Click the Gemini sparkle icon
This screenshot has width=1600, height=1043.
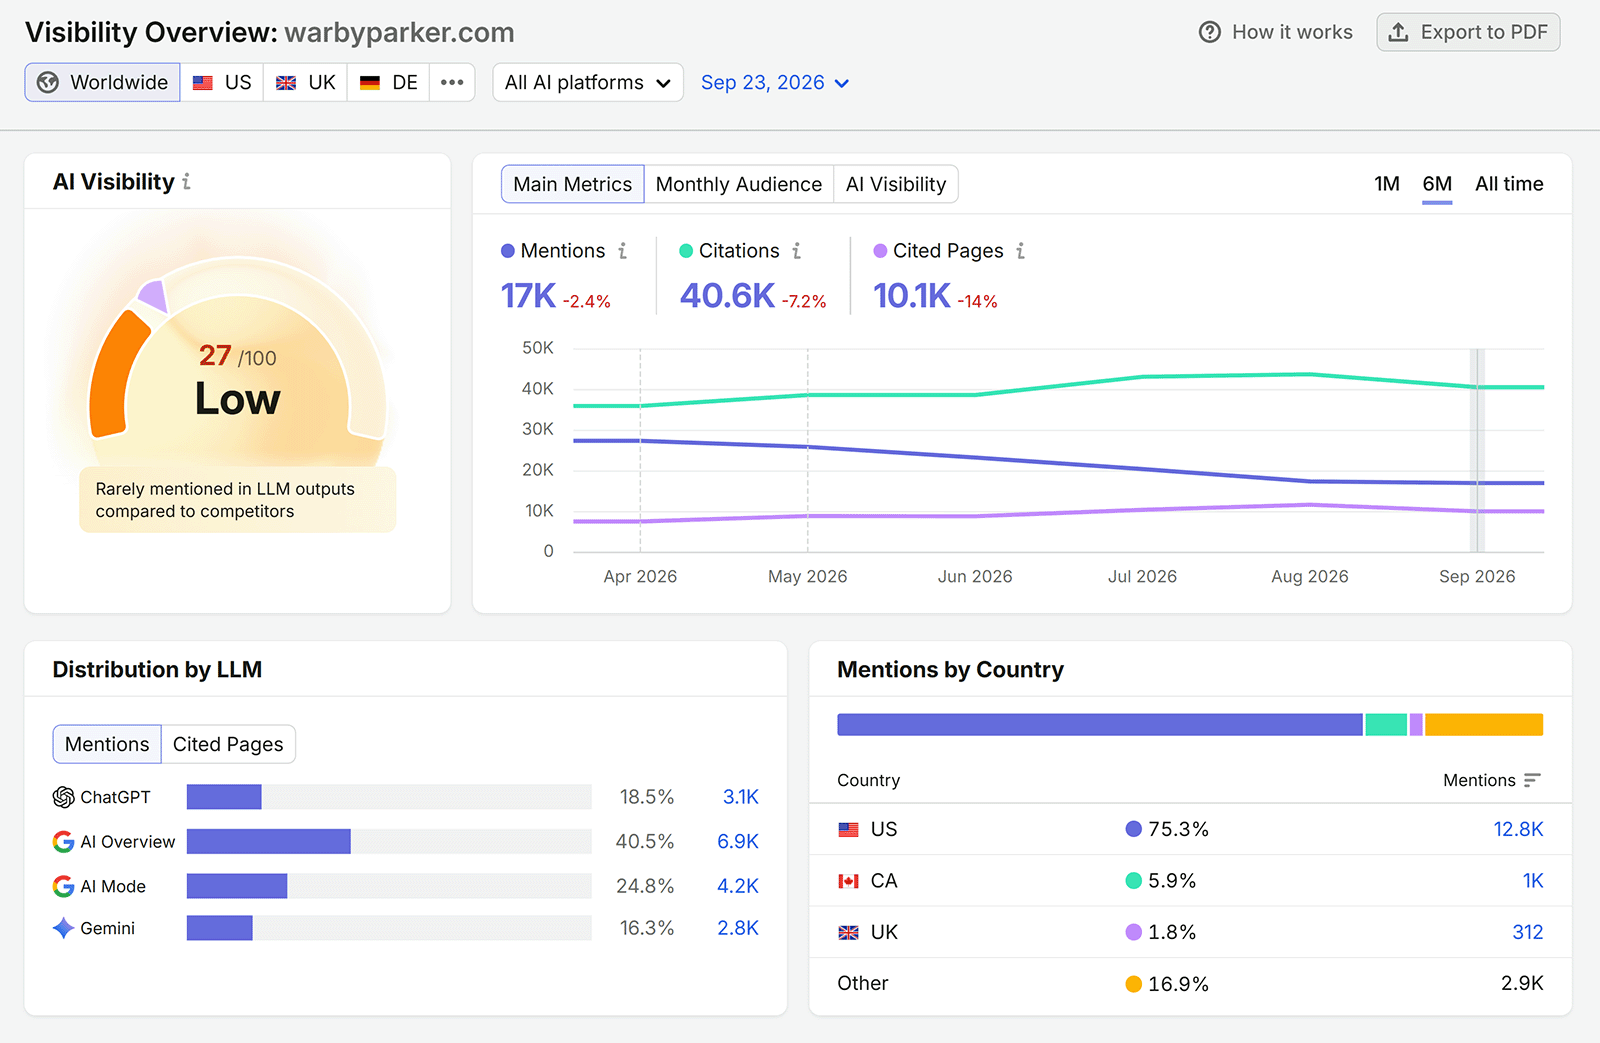(x=63, y=928)
